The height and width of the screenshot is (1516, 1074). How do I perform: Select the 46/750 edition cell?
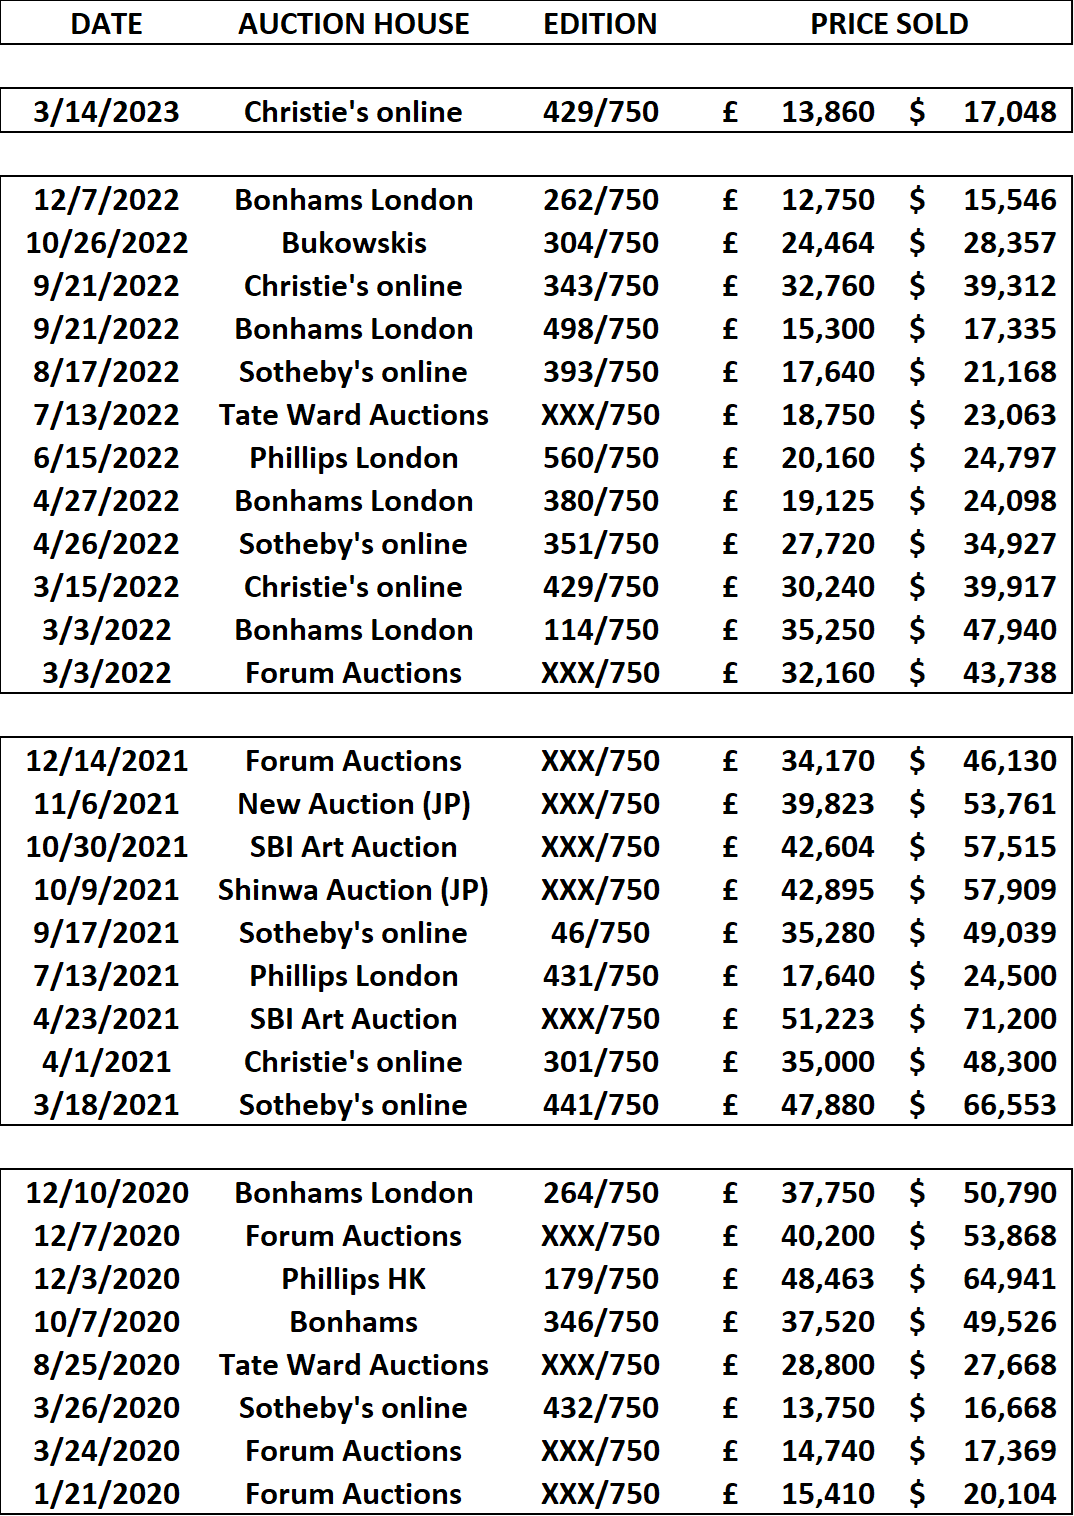601,933
